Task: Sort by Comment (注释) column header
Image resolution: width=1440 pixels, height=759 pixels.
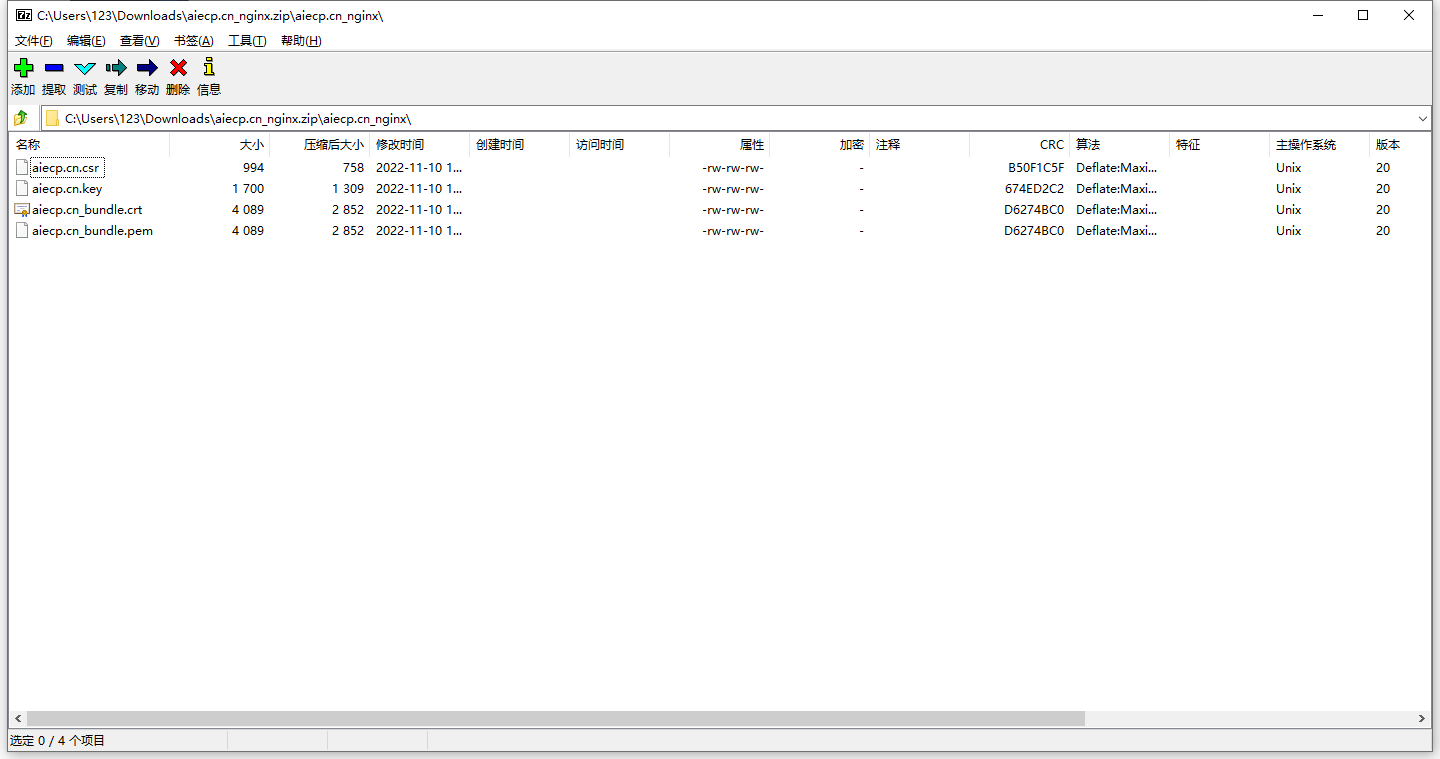Action: [x=919, y=145]
